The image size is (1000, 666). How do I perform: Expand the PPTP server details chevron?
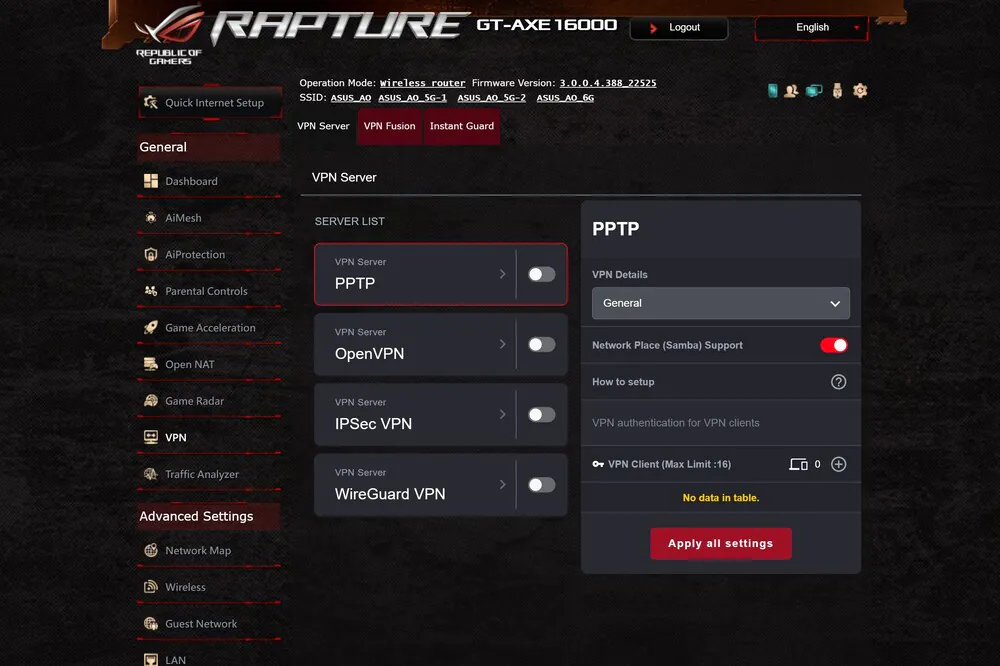503,274
